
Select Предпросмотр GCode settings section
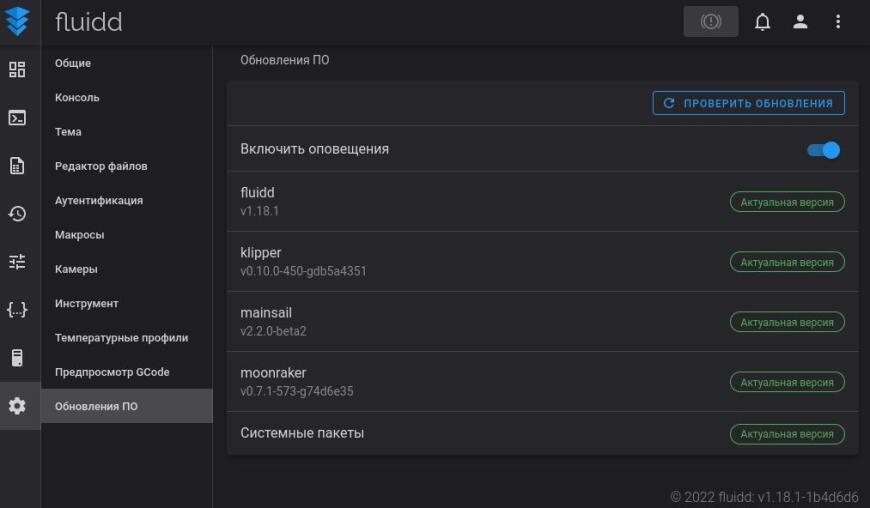(127, 373)
